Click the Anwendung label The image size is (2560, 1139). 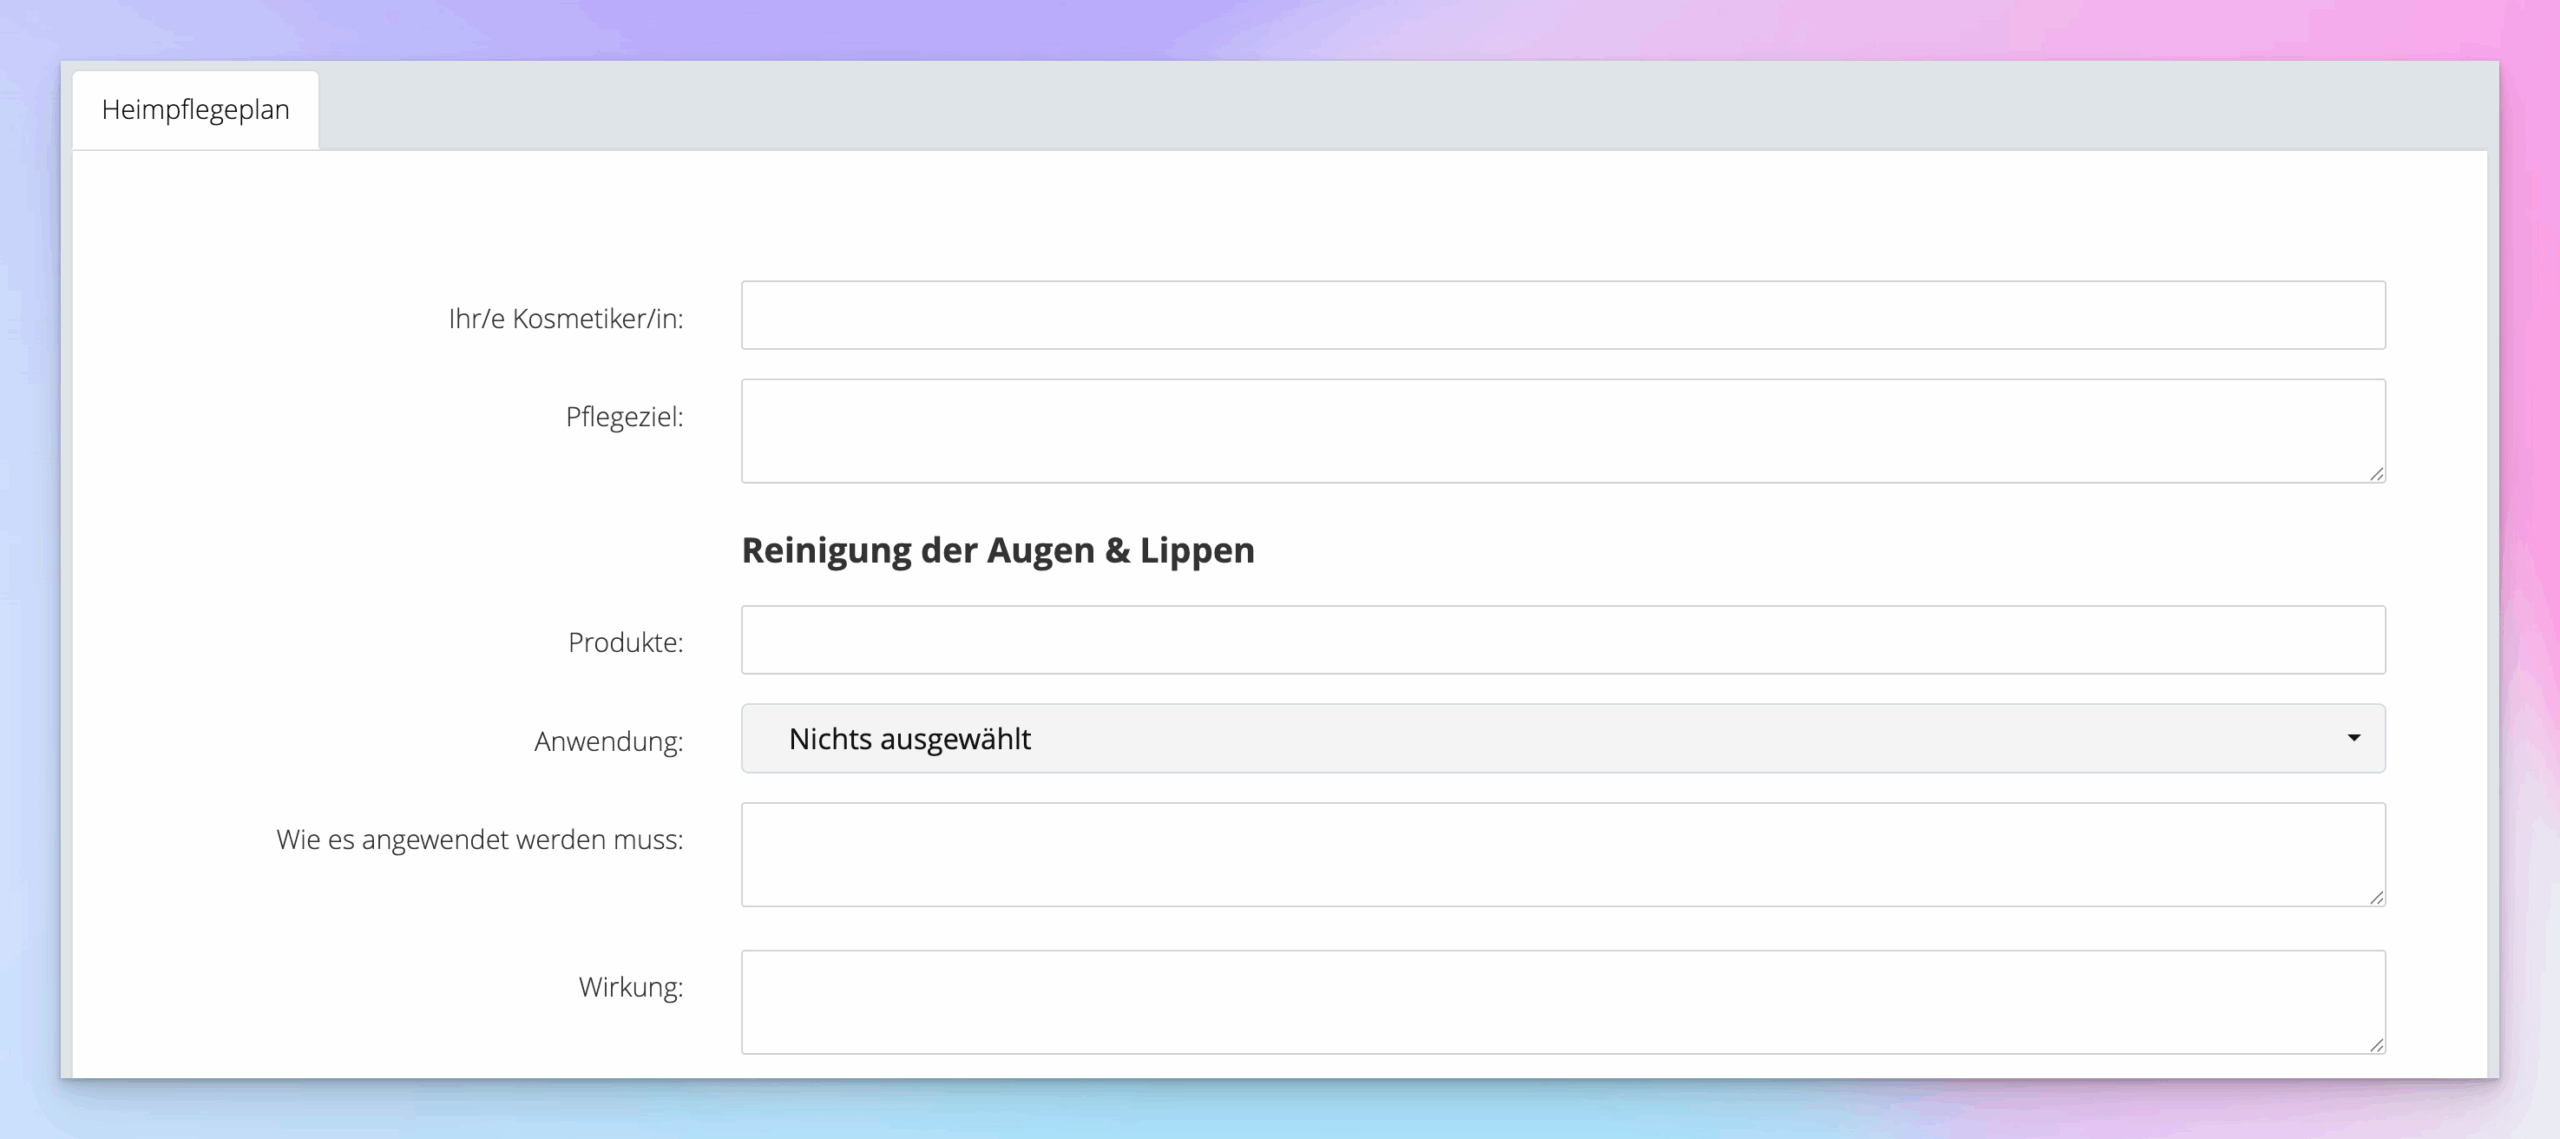pos(608,742)
